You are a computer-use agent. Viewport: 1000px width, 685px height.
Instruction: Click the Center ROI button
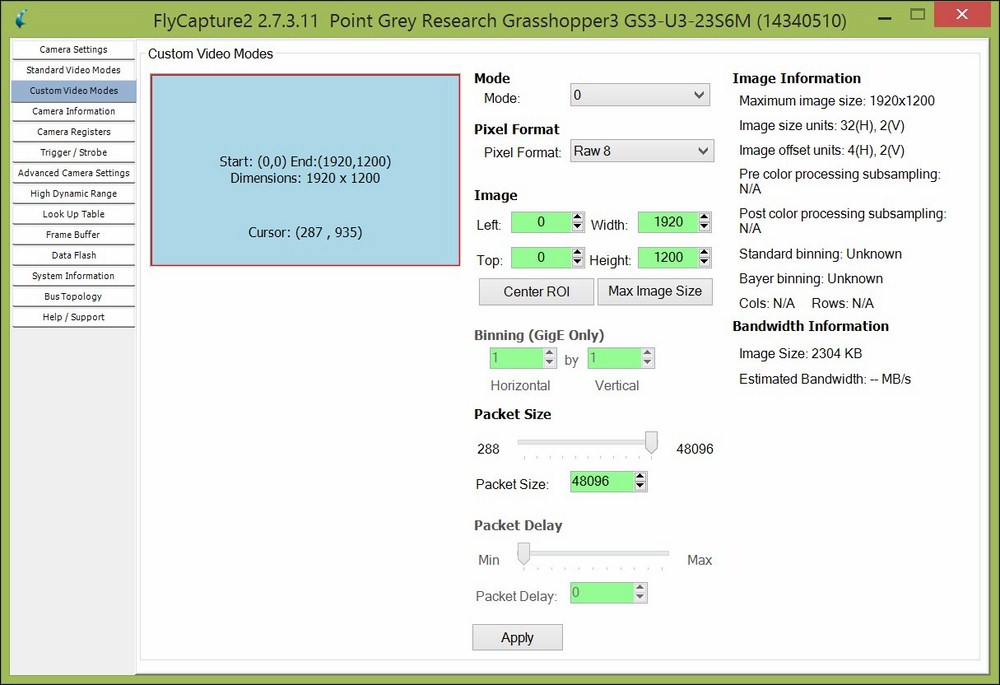tap(536, 291)
